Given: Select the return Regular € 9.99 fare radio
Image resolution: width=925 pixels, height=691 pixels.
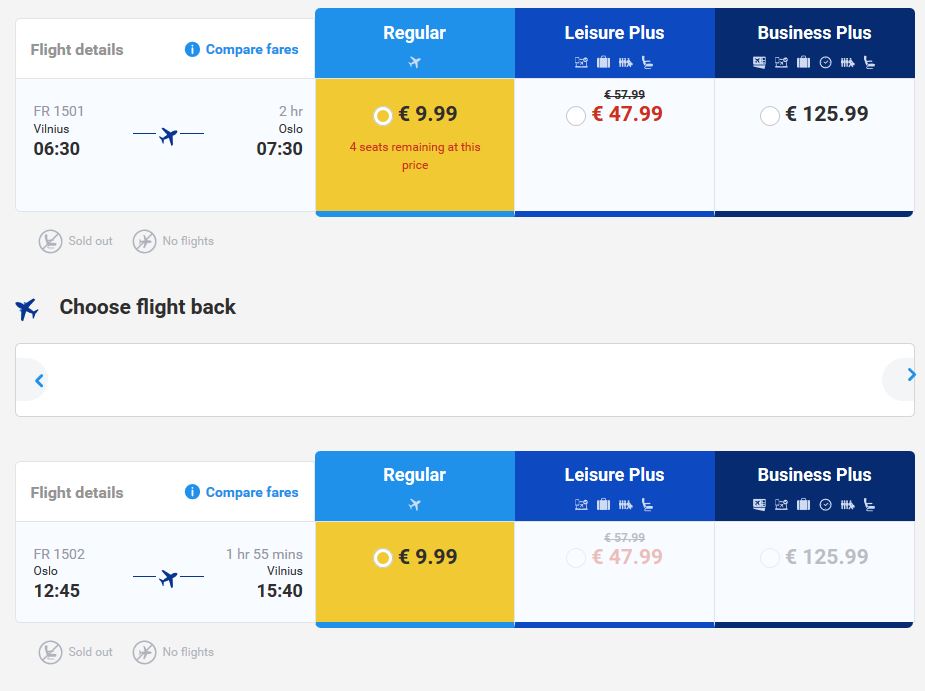Looking at the screenshot, I should (x=383, y=558).
